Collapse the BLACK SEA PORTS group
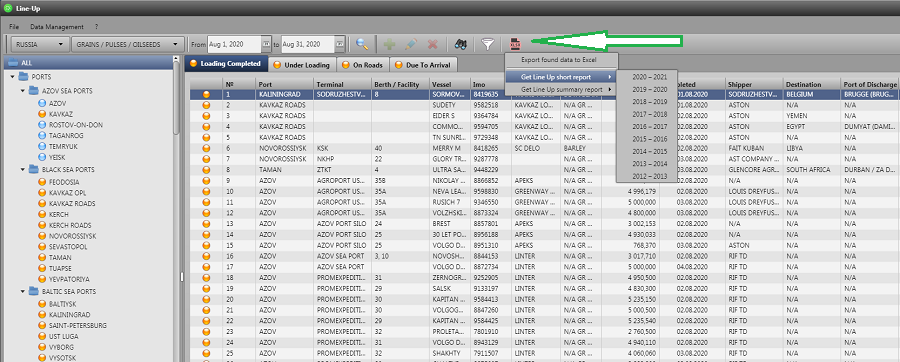The image size is (900, 362). (22, 170)
